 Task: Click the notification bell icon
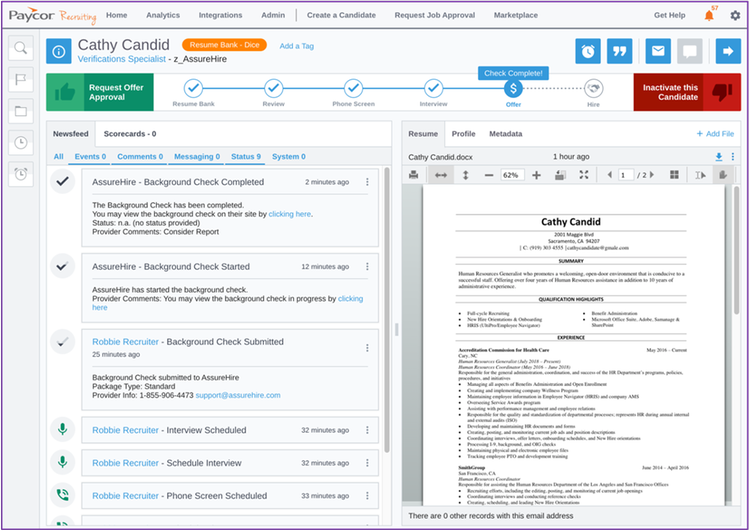[710, 16]
